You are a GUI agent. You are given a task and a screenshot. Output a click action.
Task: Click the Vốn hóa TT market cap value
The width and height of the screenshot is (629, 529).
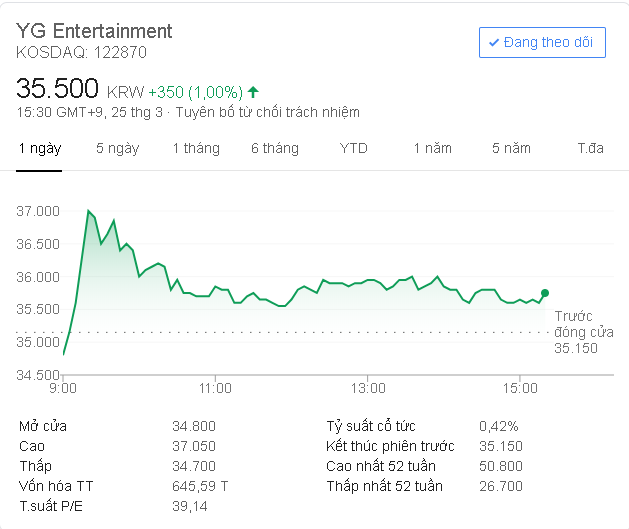tap(200, 486)
